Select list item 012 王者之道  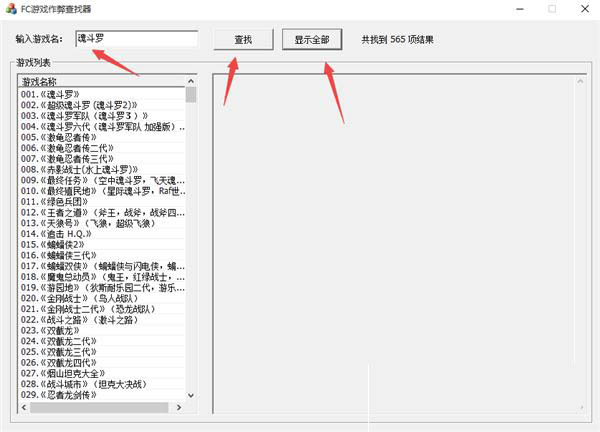coord(101,212)
